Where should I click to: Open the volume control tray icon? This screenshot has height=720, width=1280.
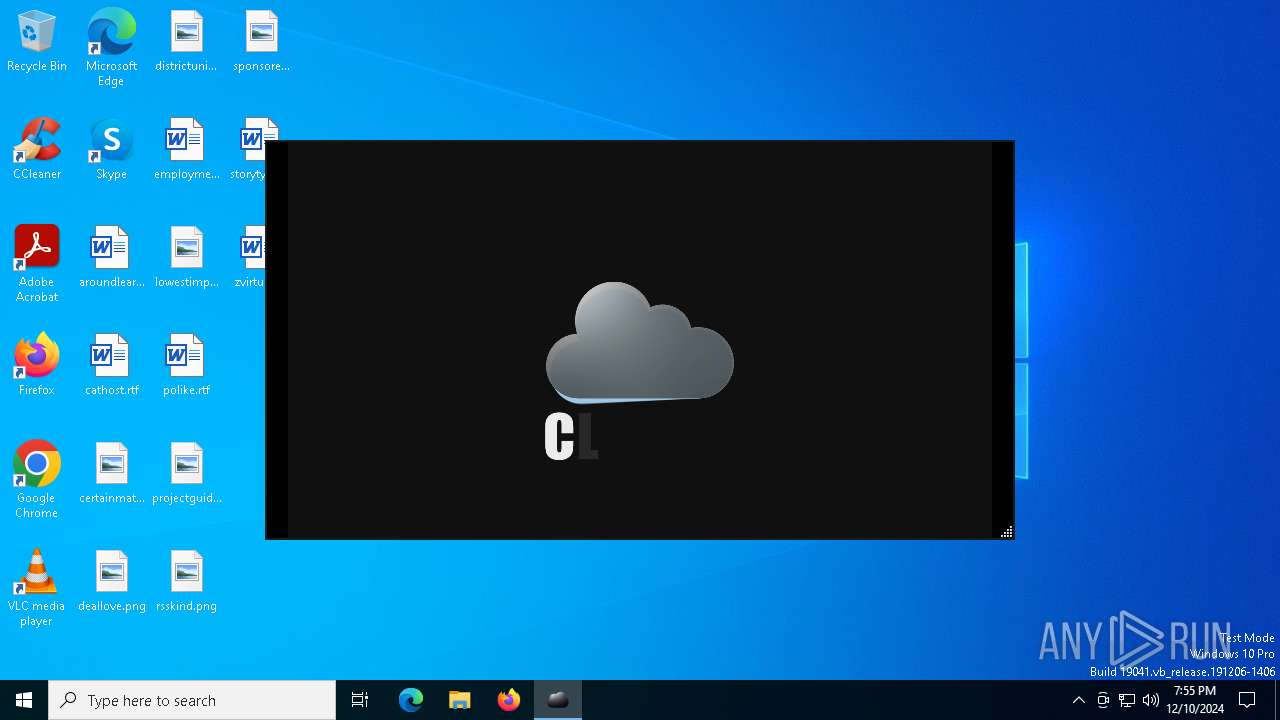point(1151,700)
